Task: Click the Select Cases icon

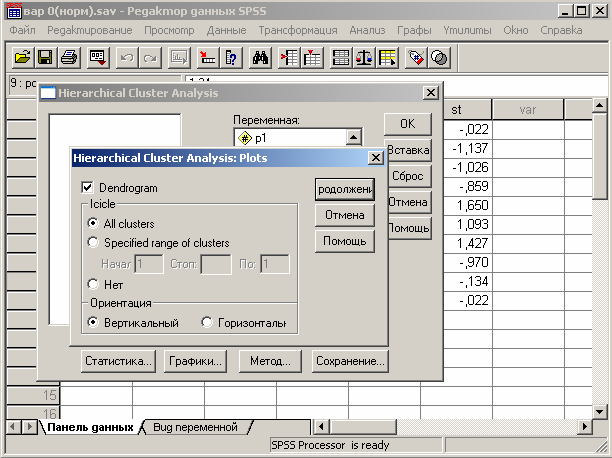Action: coord(387,58)
